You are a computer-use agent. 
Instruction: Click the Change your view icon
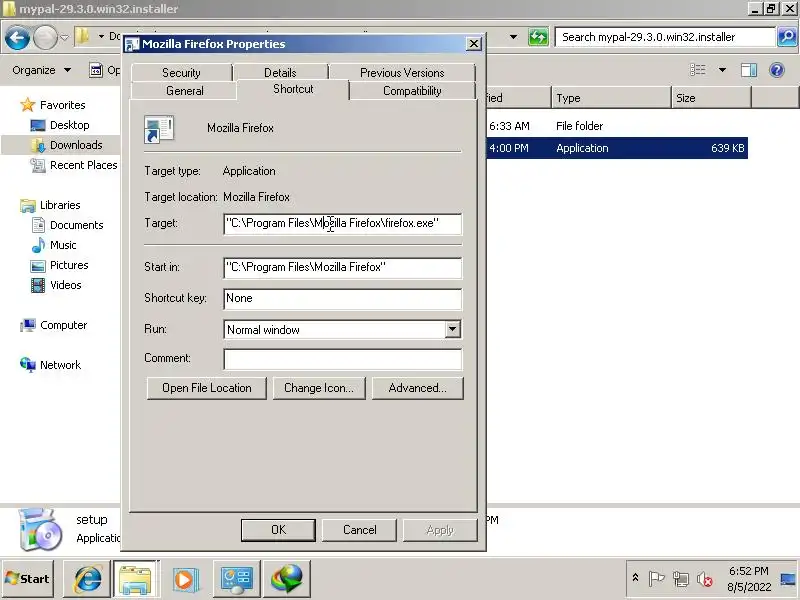697,70
